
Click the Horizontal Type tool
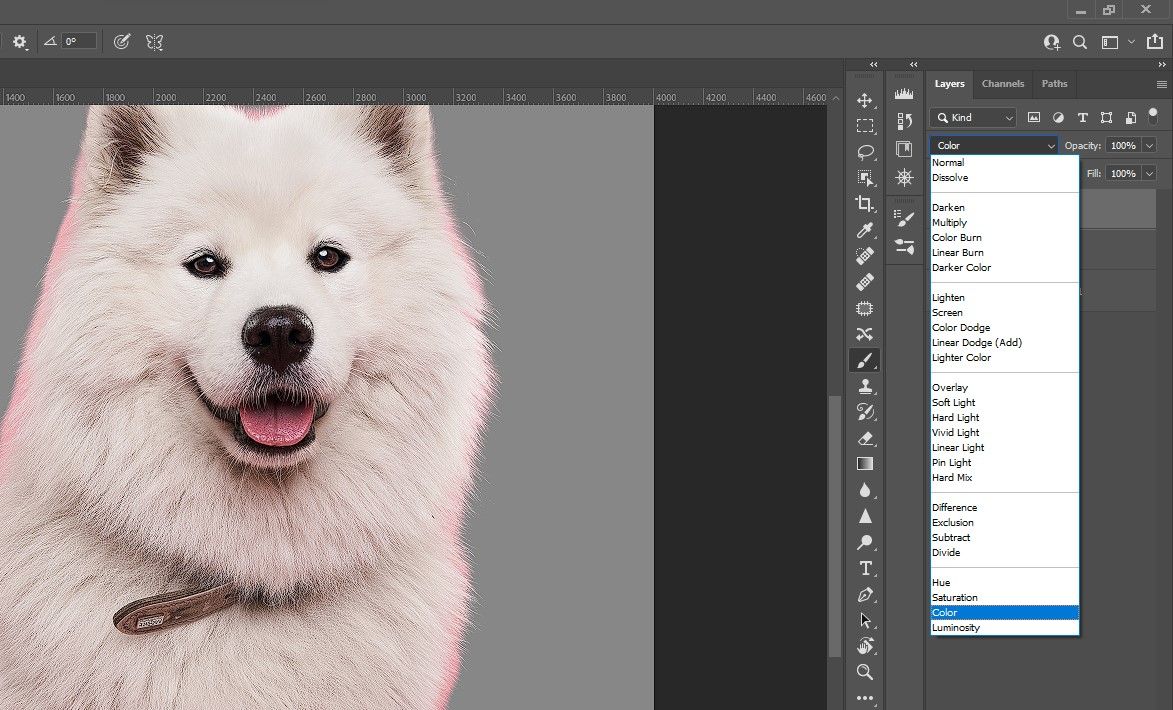(865, 568)
